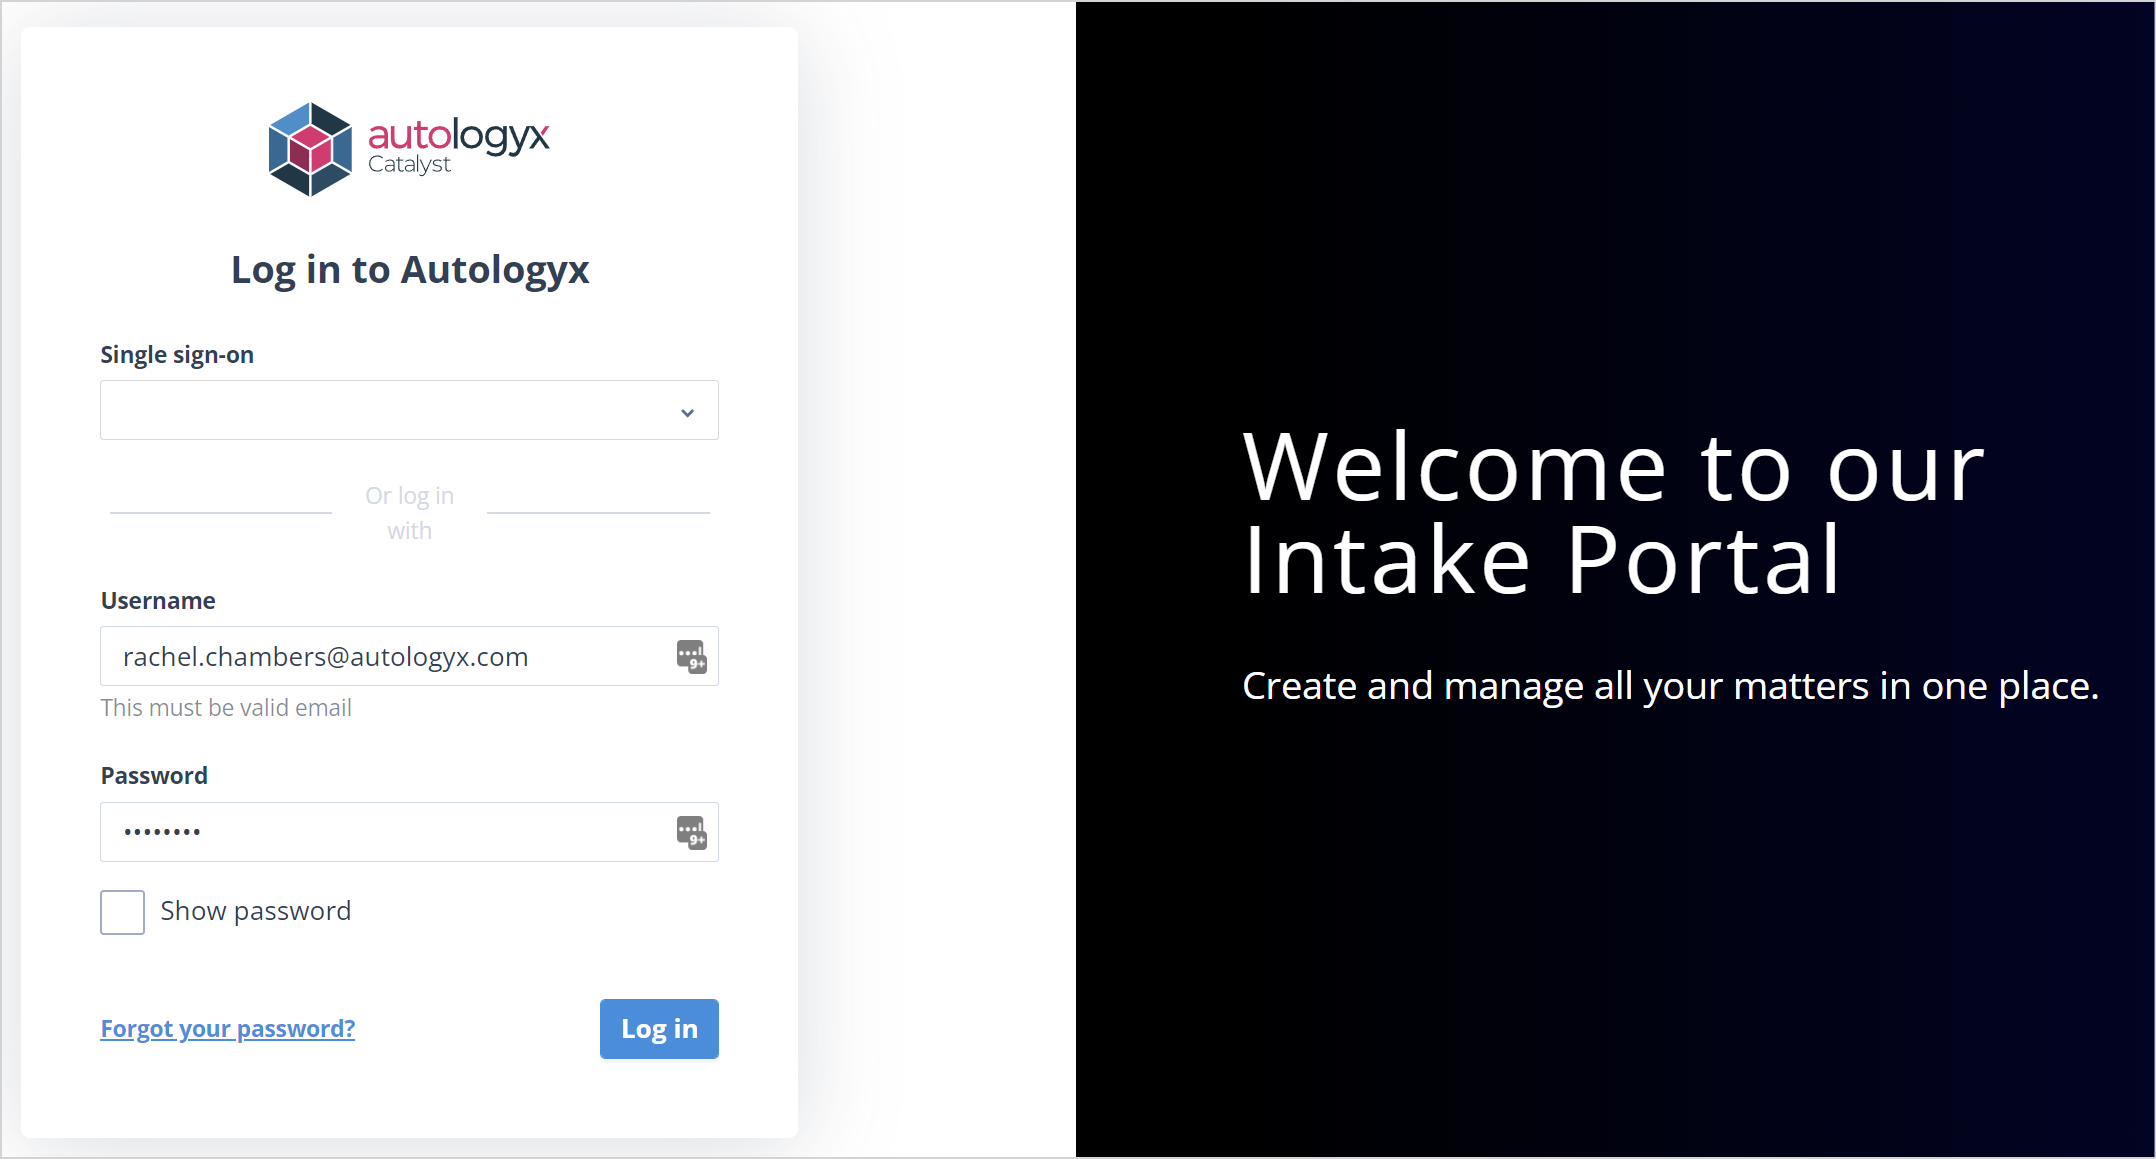The width and height of the screenshot is (2156, 1159).
Task: Click the 'This must be valid email' hint
Action: point(226,708)
